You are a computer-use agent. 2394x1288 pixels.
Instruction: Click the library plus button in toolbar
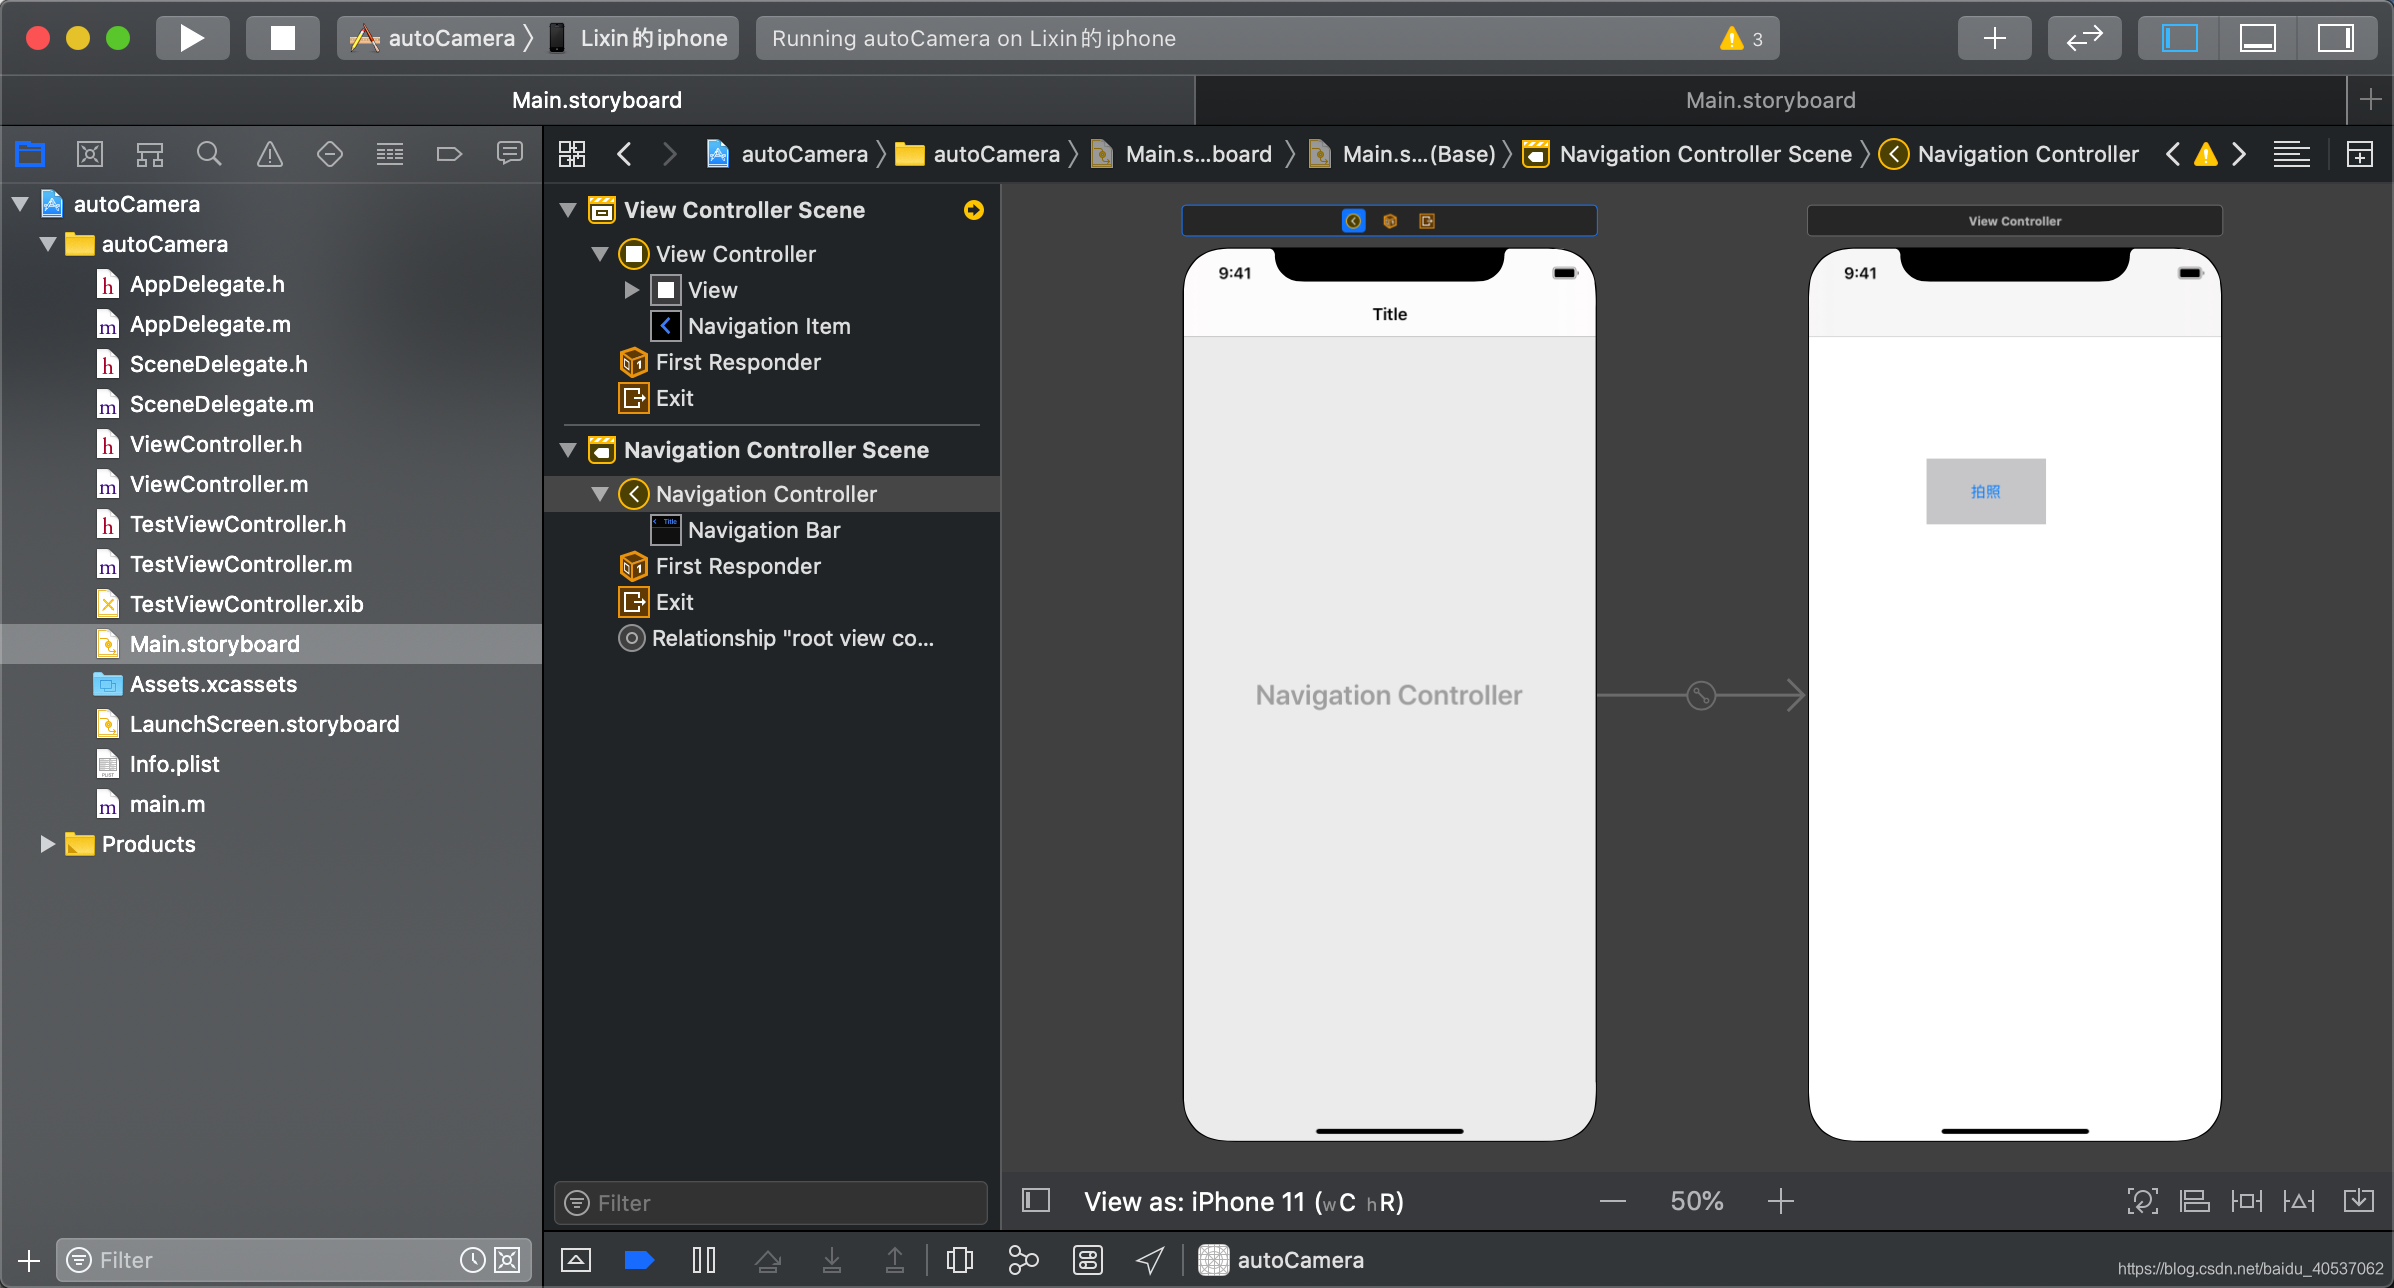coord(1994,38)
